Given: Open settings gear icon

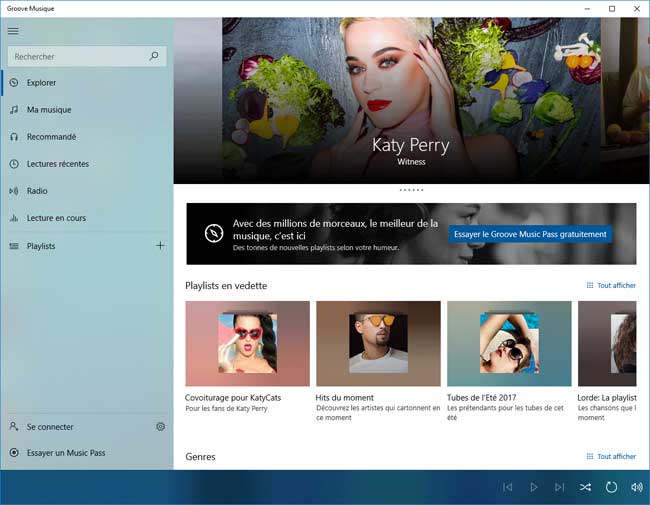Looking at the screenshot, I should pyautogui.click(x=160, y=427).
